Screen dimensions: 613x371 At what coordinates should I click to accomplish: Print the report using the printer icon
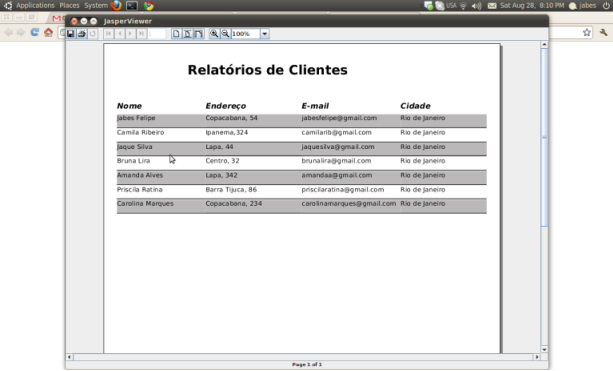(82, 34)
